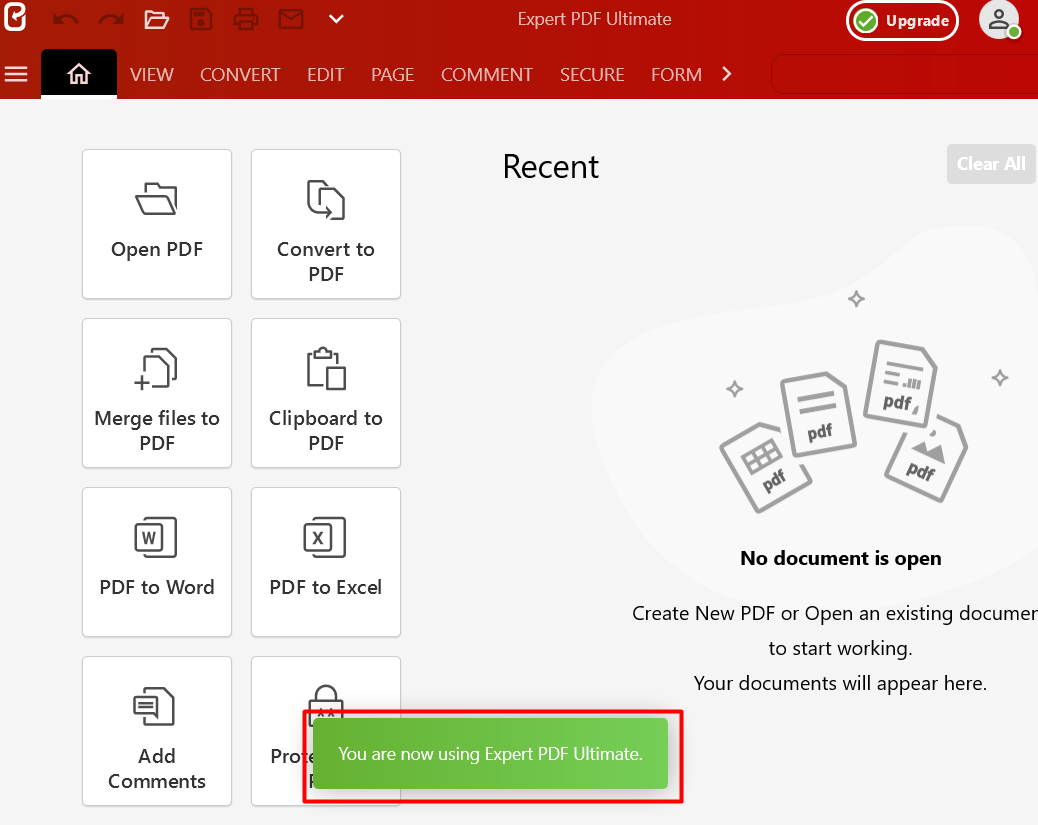Switch to the COMMENT tab
The height and width of the screenshot is (825, 1038).
[487, 74]
